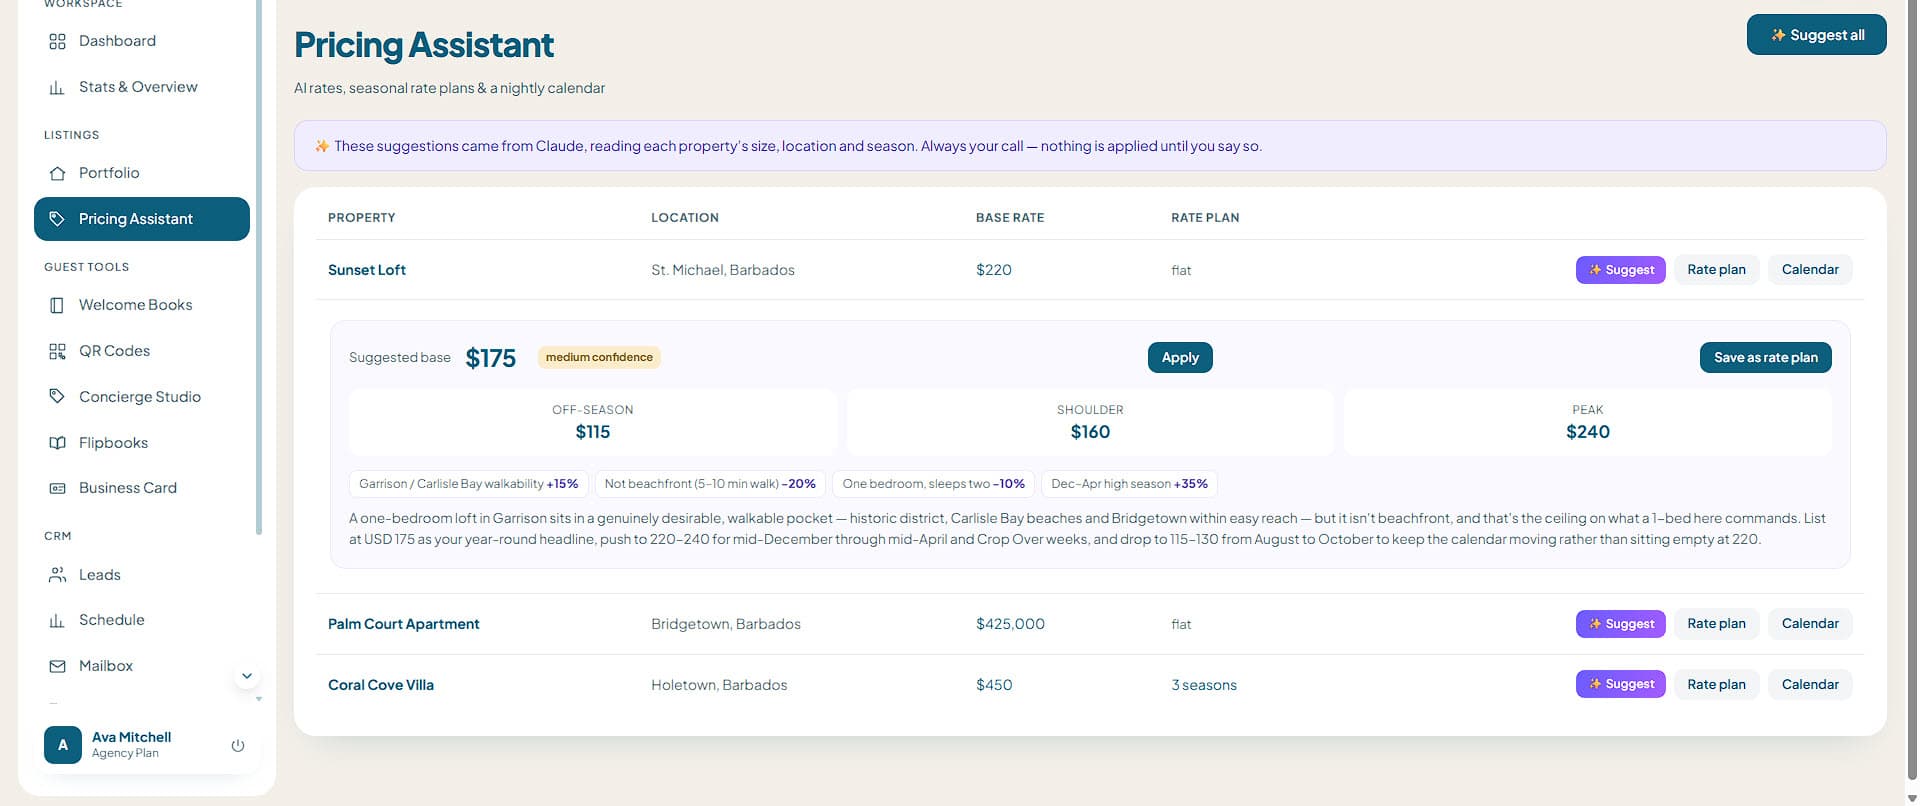Go to Dashboard in the sidebar

tap(142, 41)
